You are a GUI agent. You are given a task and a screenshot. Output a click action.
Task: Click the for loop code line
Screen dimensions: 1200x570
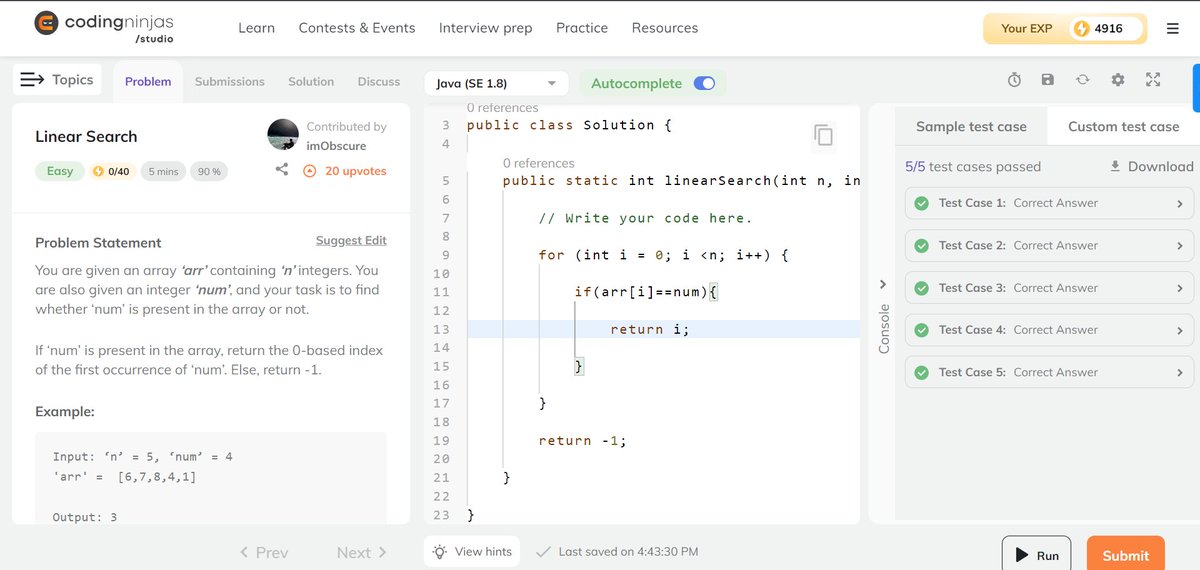(x=664, y=255)
